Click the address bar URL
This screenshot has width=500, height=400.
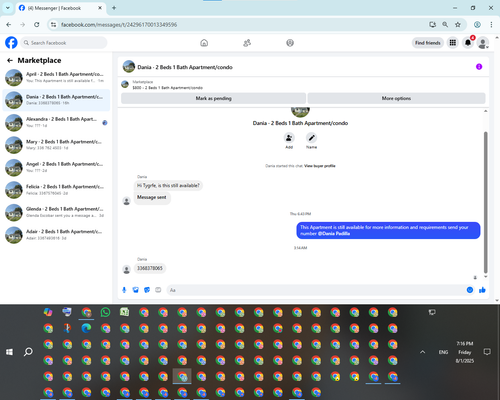click(x=119, y=25)
